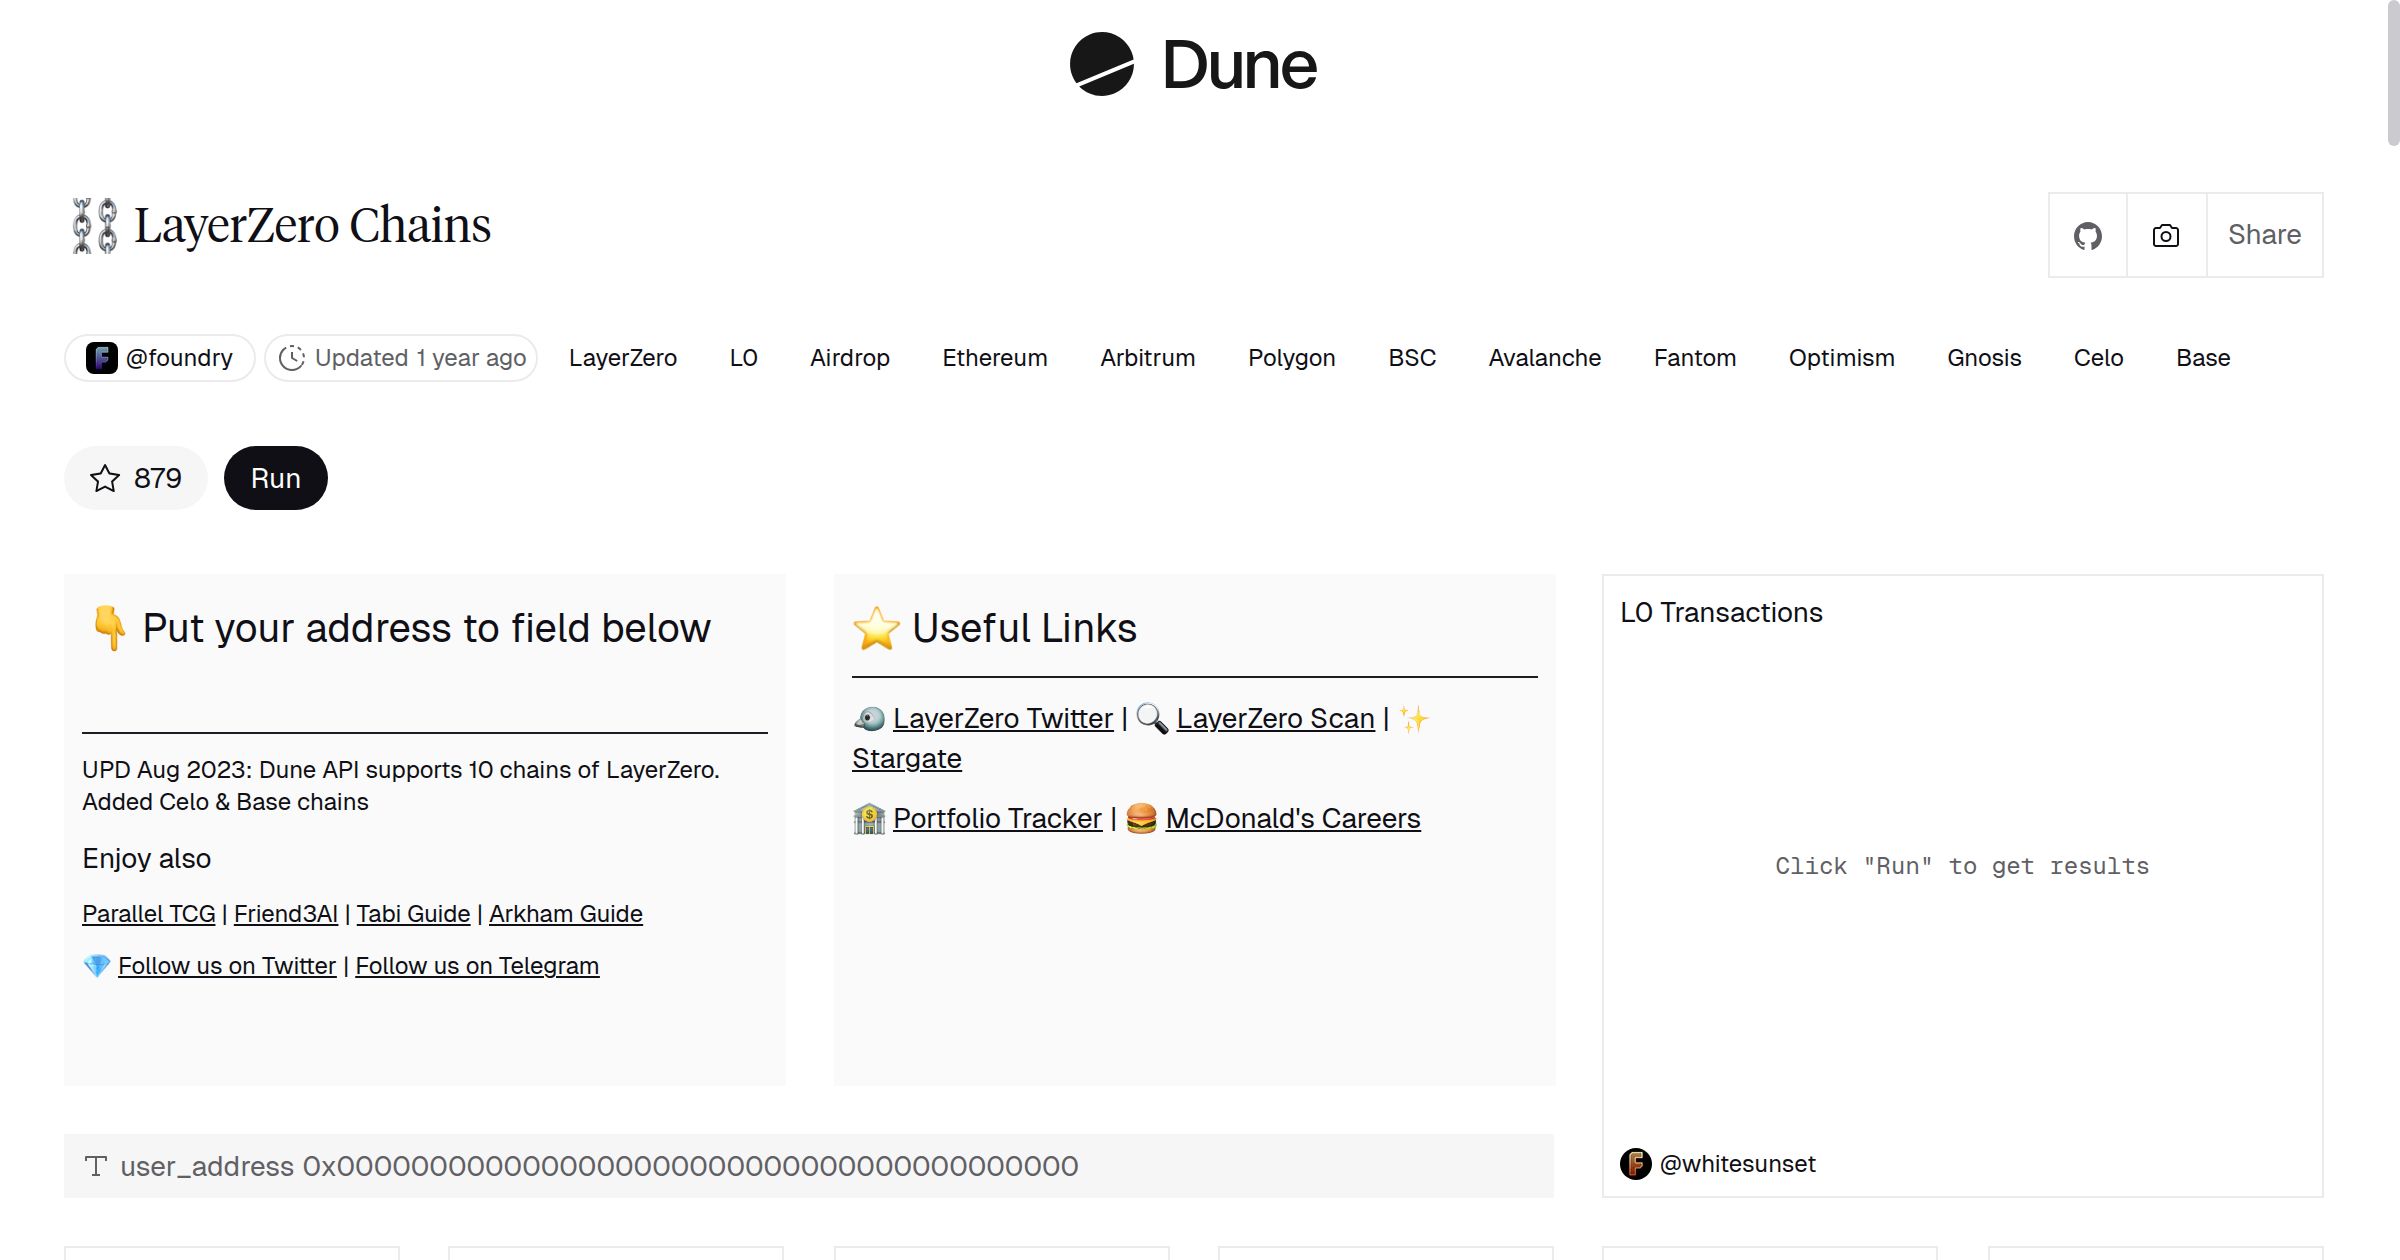Follow the McDonald's Careers link
The image size is (2400, 1260).
(1292, 818)
